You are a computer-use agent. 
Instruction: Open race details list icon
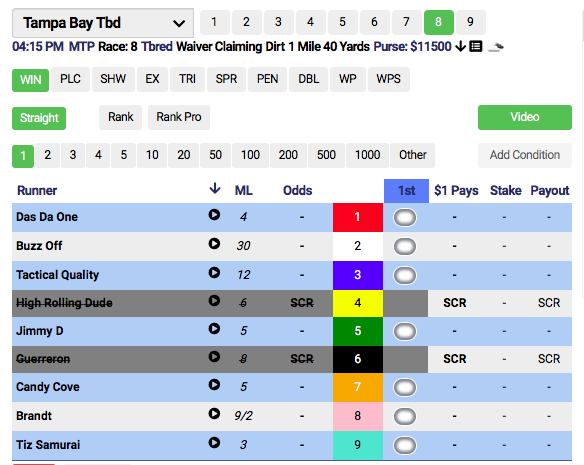pyautogui.click(x=476, y=47)
